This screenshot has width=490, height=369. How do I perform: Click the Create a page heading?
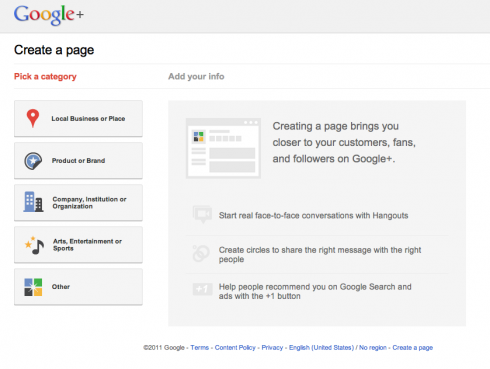[x=54, y=50]
